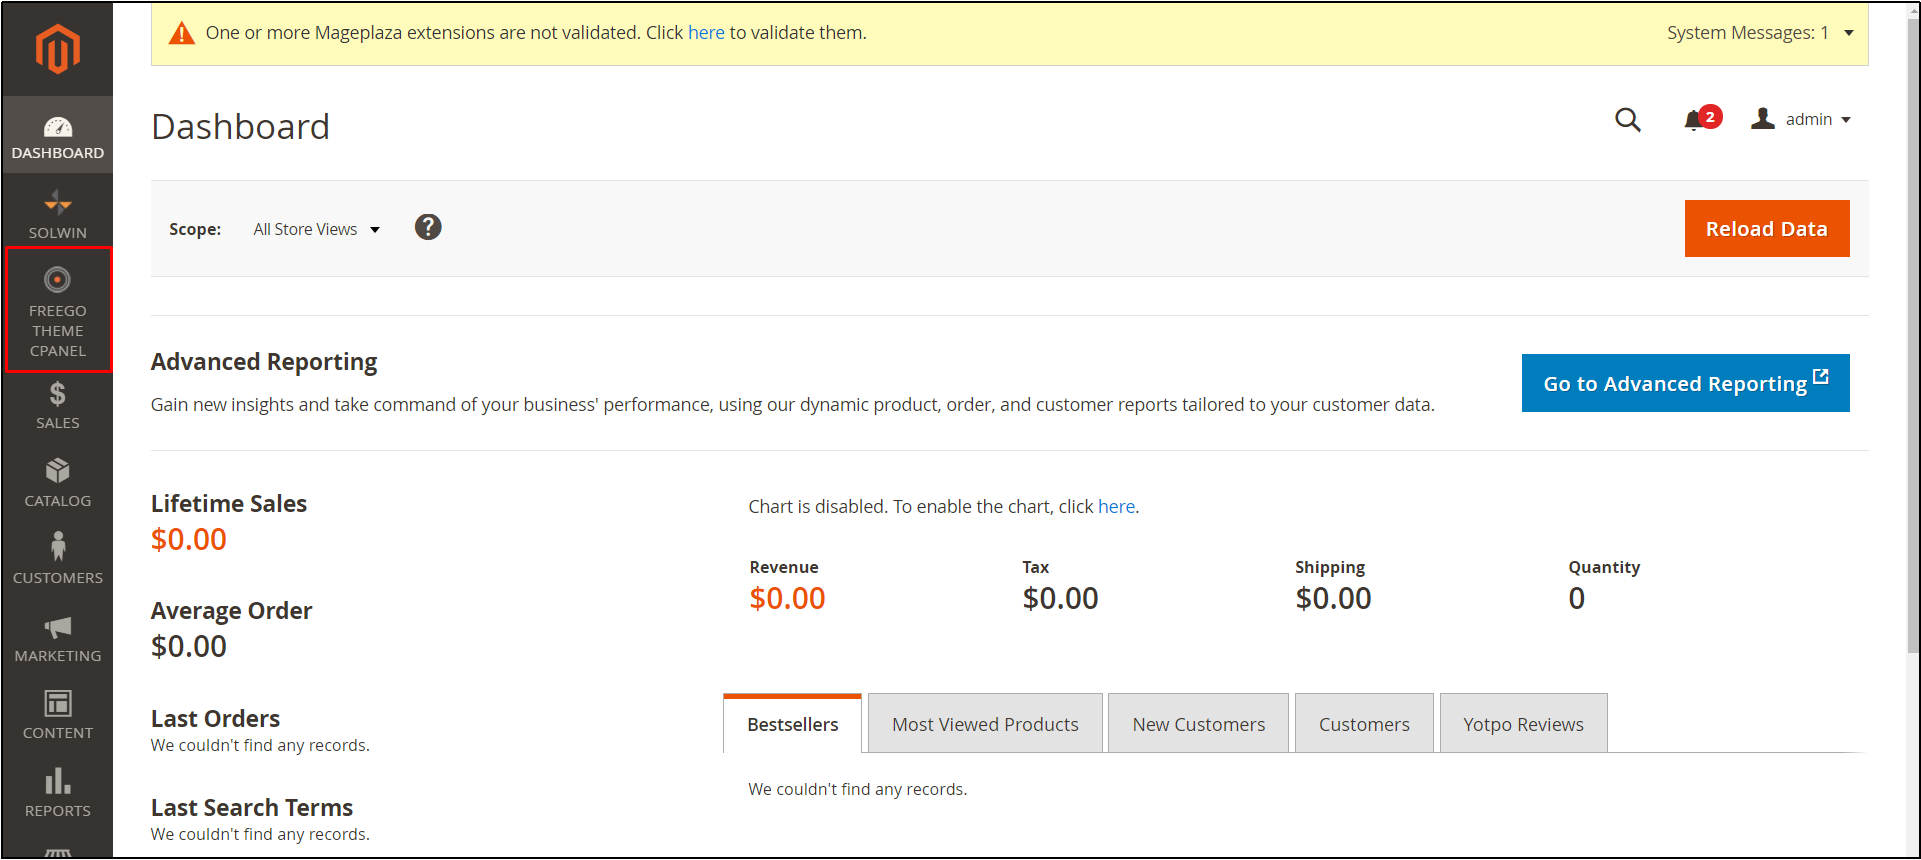Viewport: 1921px width, 860px height.
Task: Open Freego Theme CPanel menu
Action: pos(57,310)
